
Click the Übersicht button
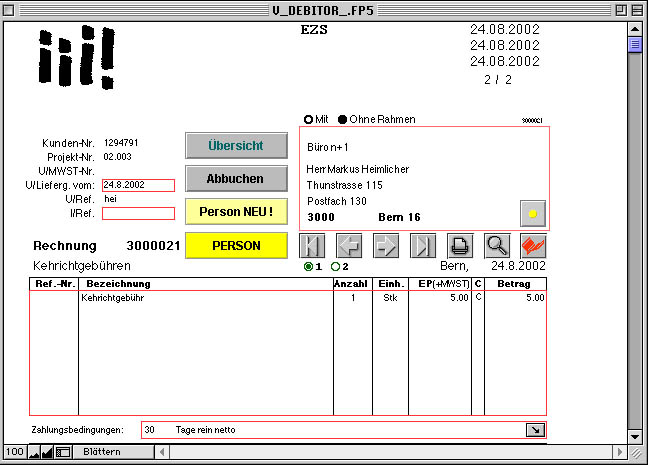pyautogui.click(x=236, y=145)
